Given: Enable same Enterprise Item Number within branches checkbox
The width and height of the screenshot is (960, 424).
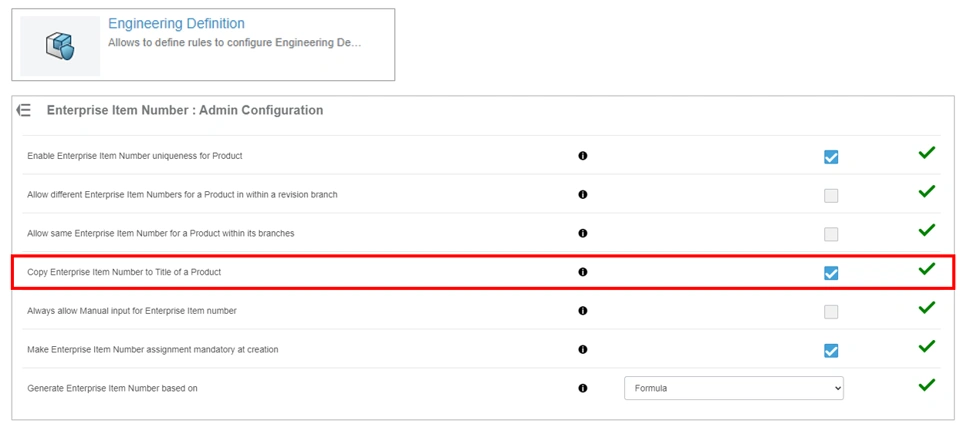Looking at the screenshot, I should pos(831,234).
